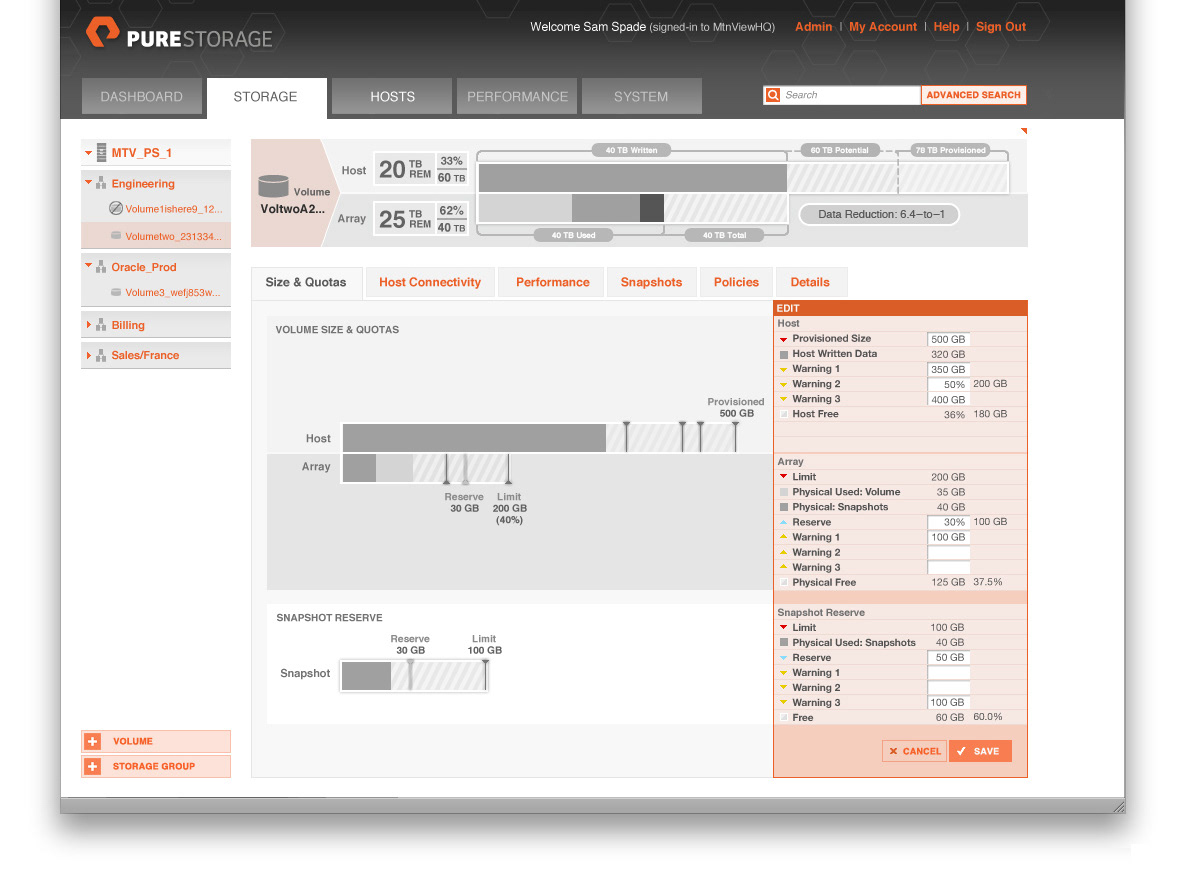
Task: Select the Size & Quotas sub-tab
Action: [306, 282]
